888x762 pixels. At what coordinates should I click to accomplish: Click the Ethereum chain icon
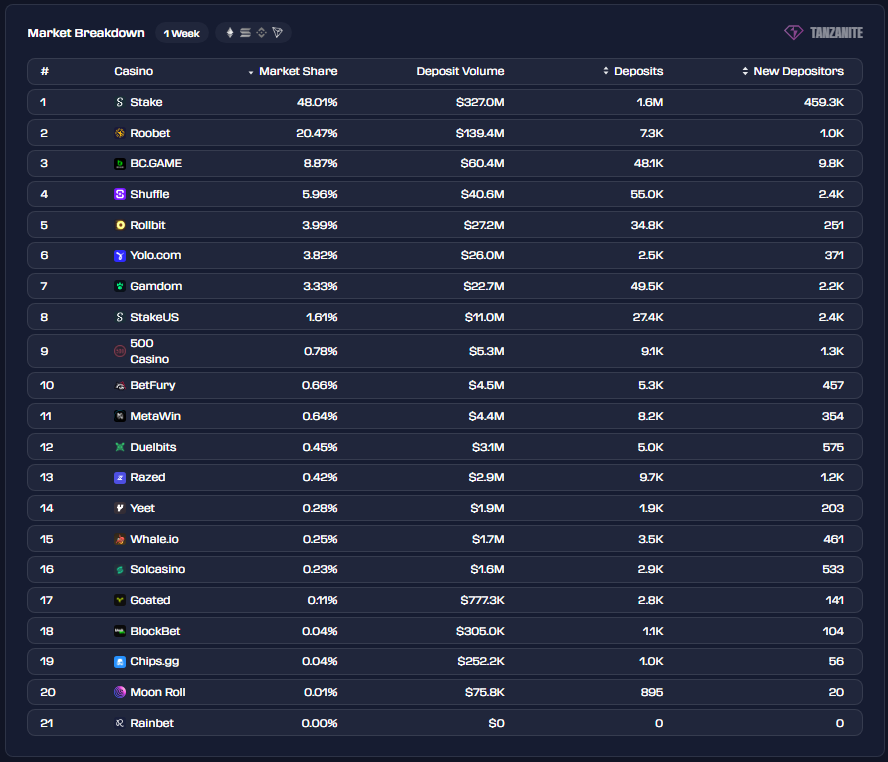pyautogui.click(x=230, y=33)
